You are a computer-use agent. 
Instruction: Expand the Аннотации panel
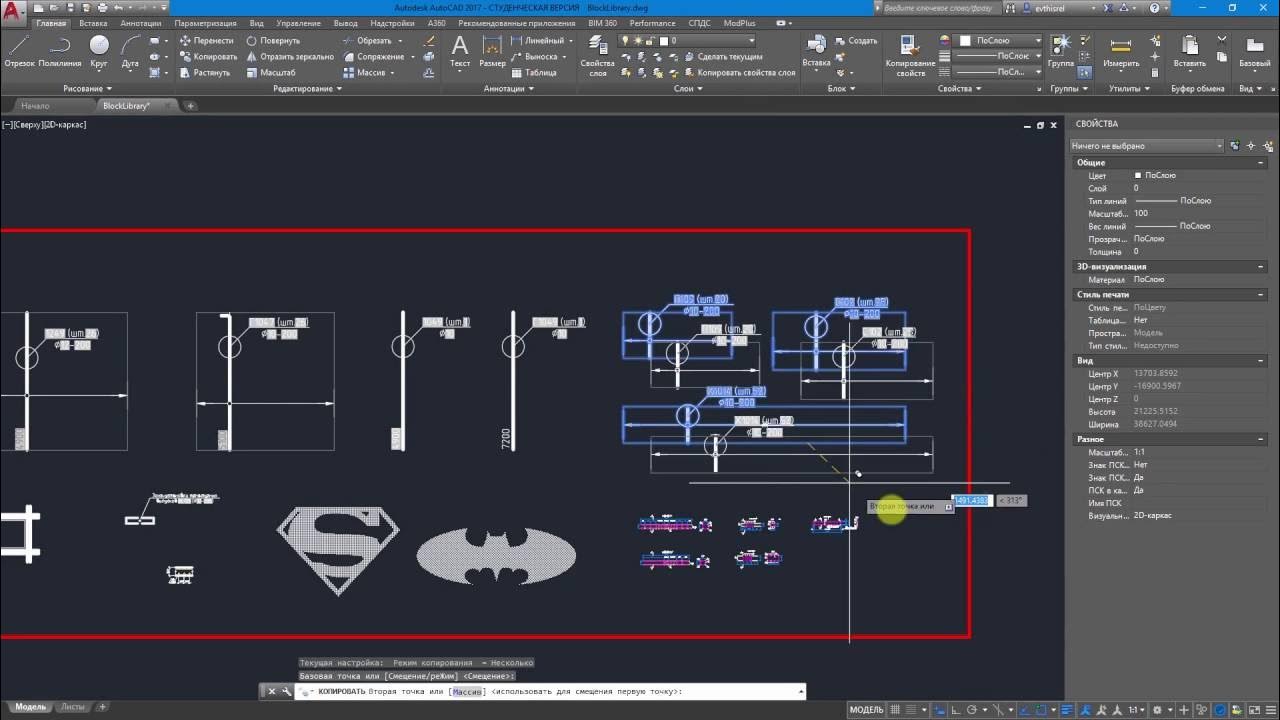click(x=508, y=88)
